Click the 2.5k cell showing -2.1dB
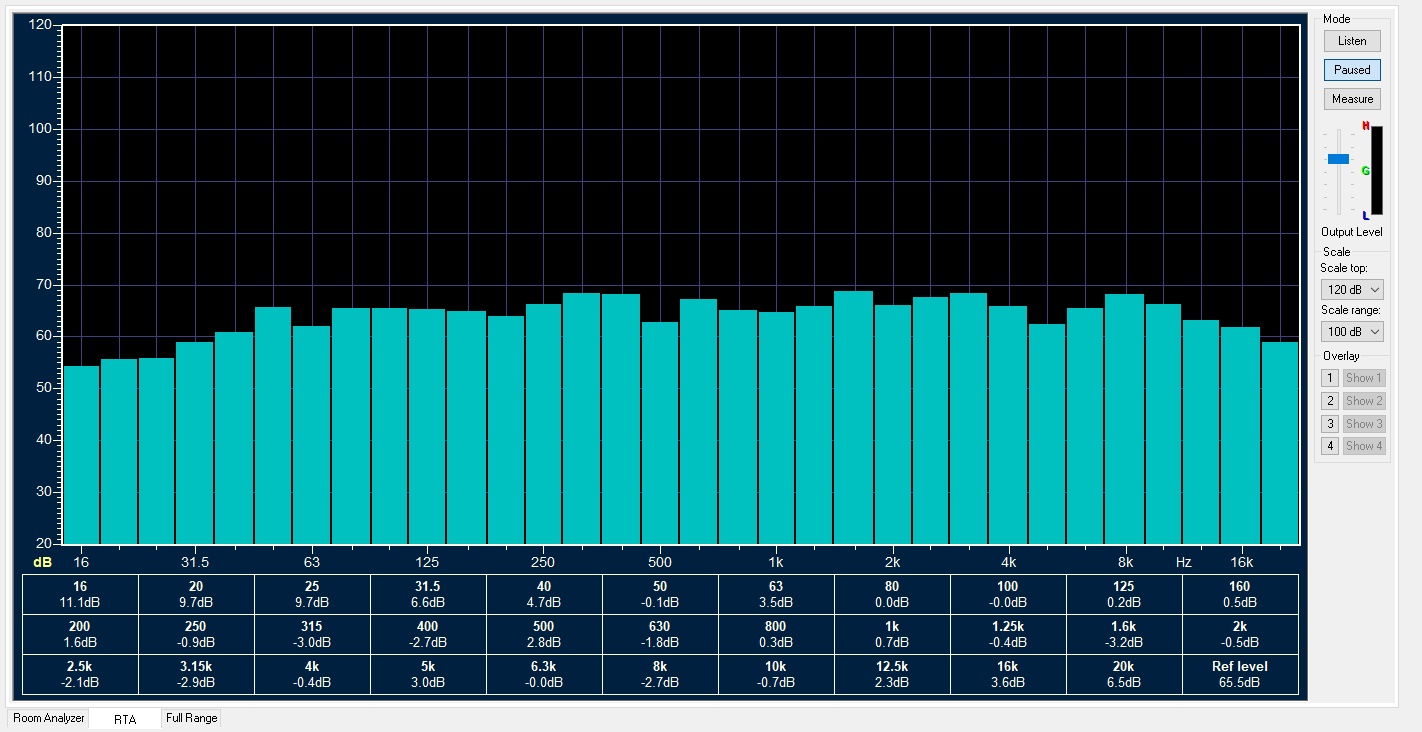The image size is (1422, 732). (80, 675)
